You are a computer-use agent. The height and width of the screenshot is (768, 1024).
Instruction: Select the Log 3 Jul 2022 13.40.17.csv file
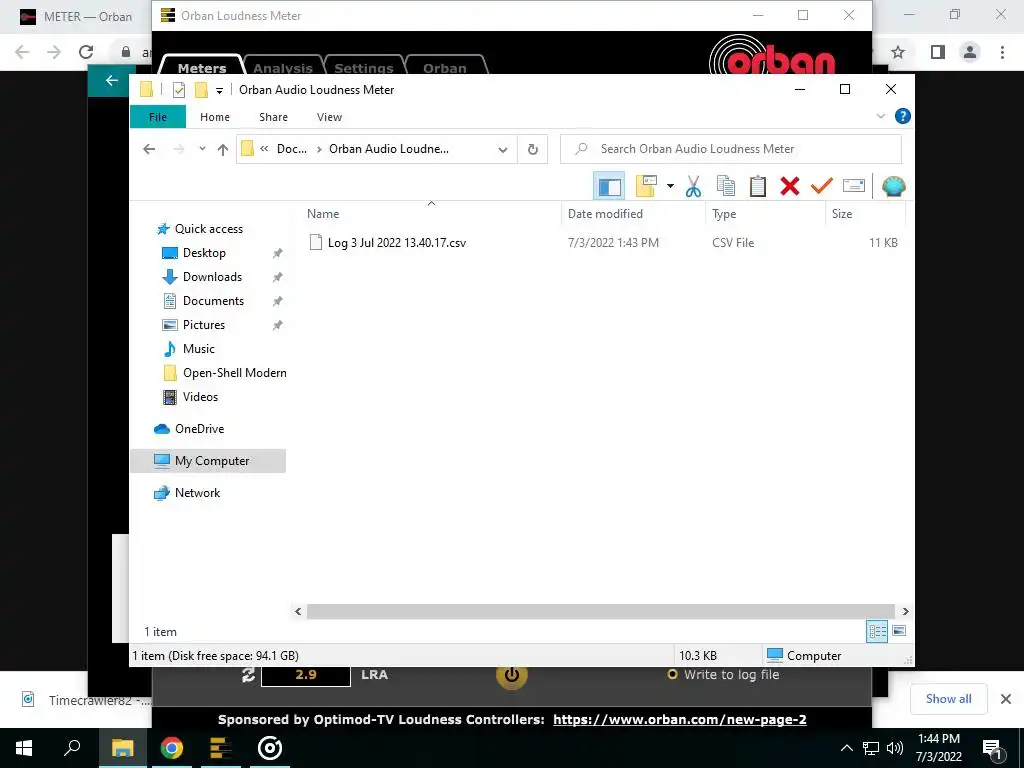coord(396,243)
